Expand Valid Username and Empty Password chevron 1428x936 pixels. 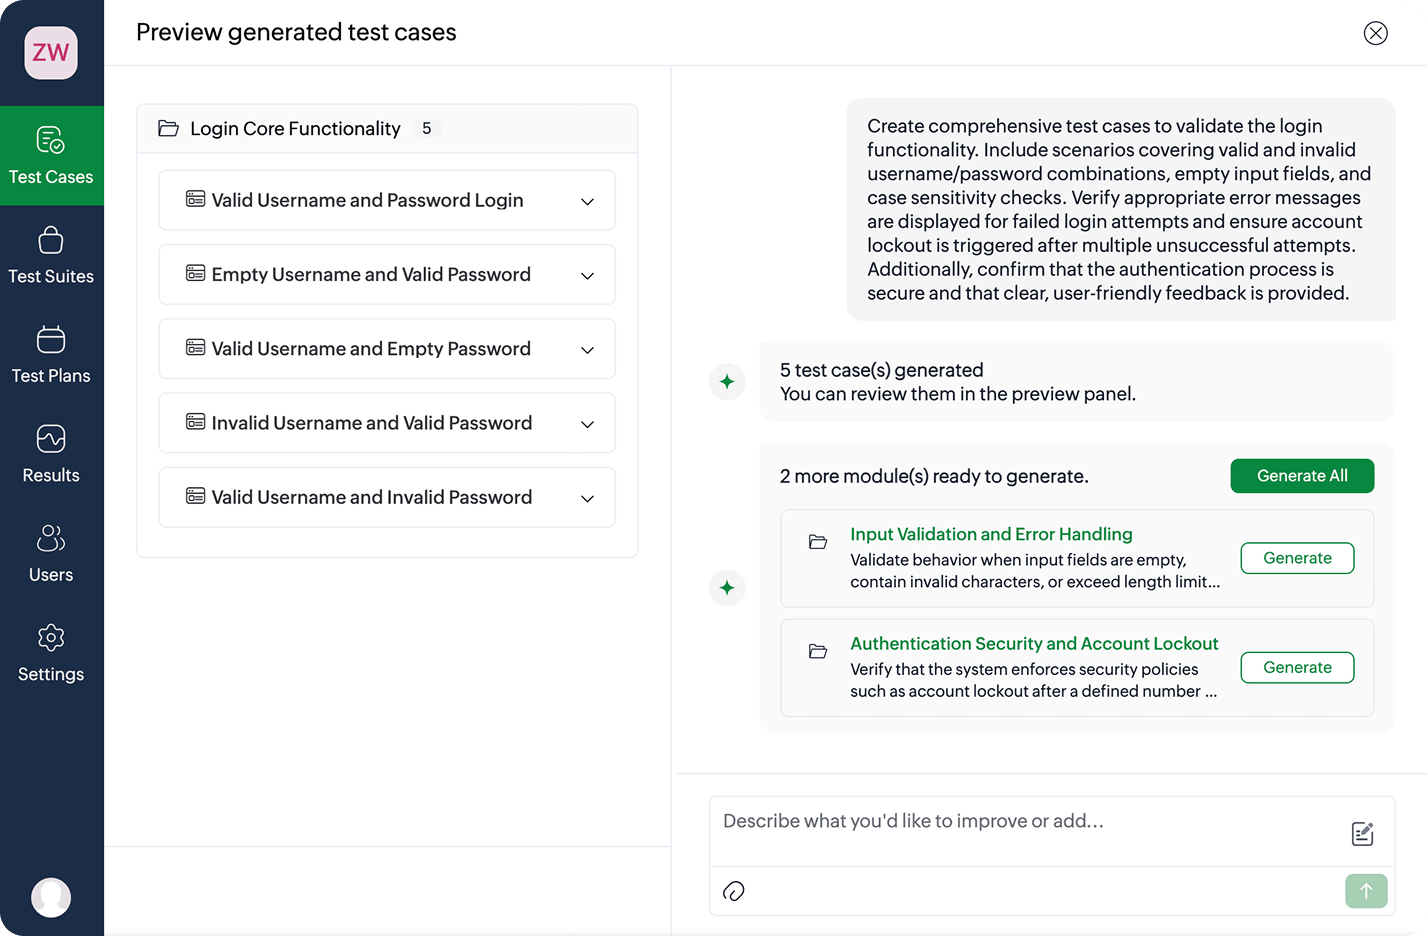(x=588, y=350)
